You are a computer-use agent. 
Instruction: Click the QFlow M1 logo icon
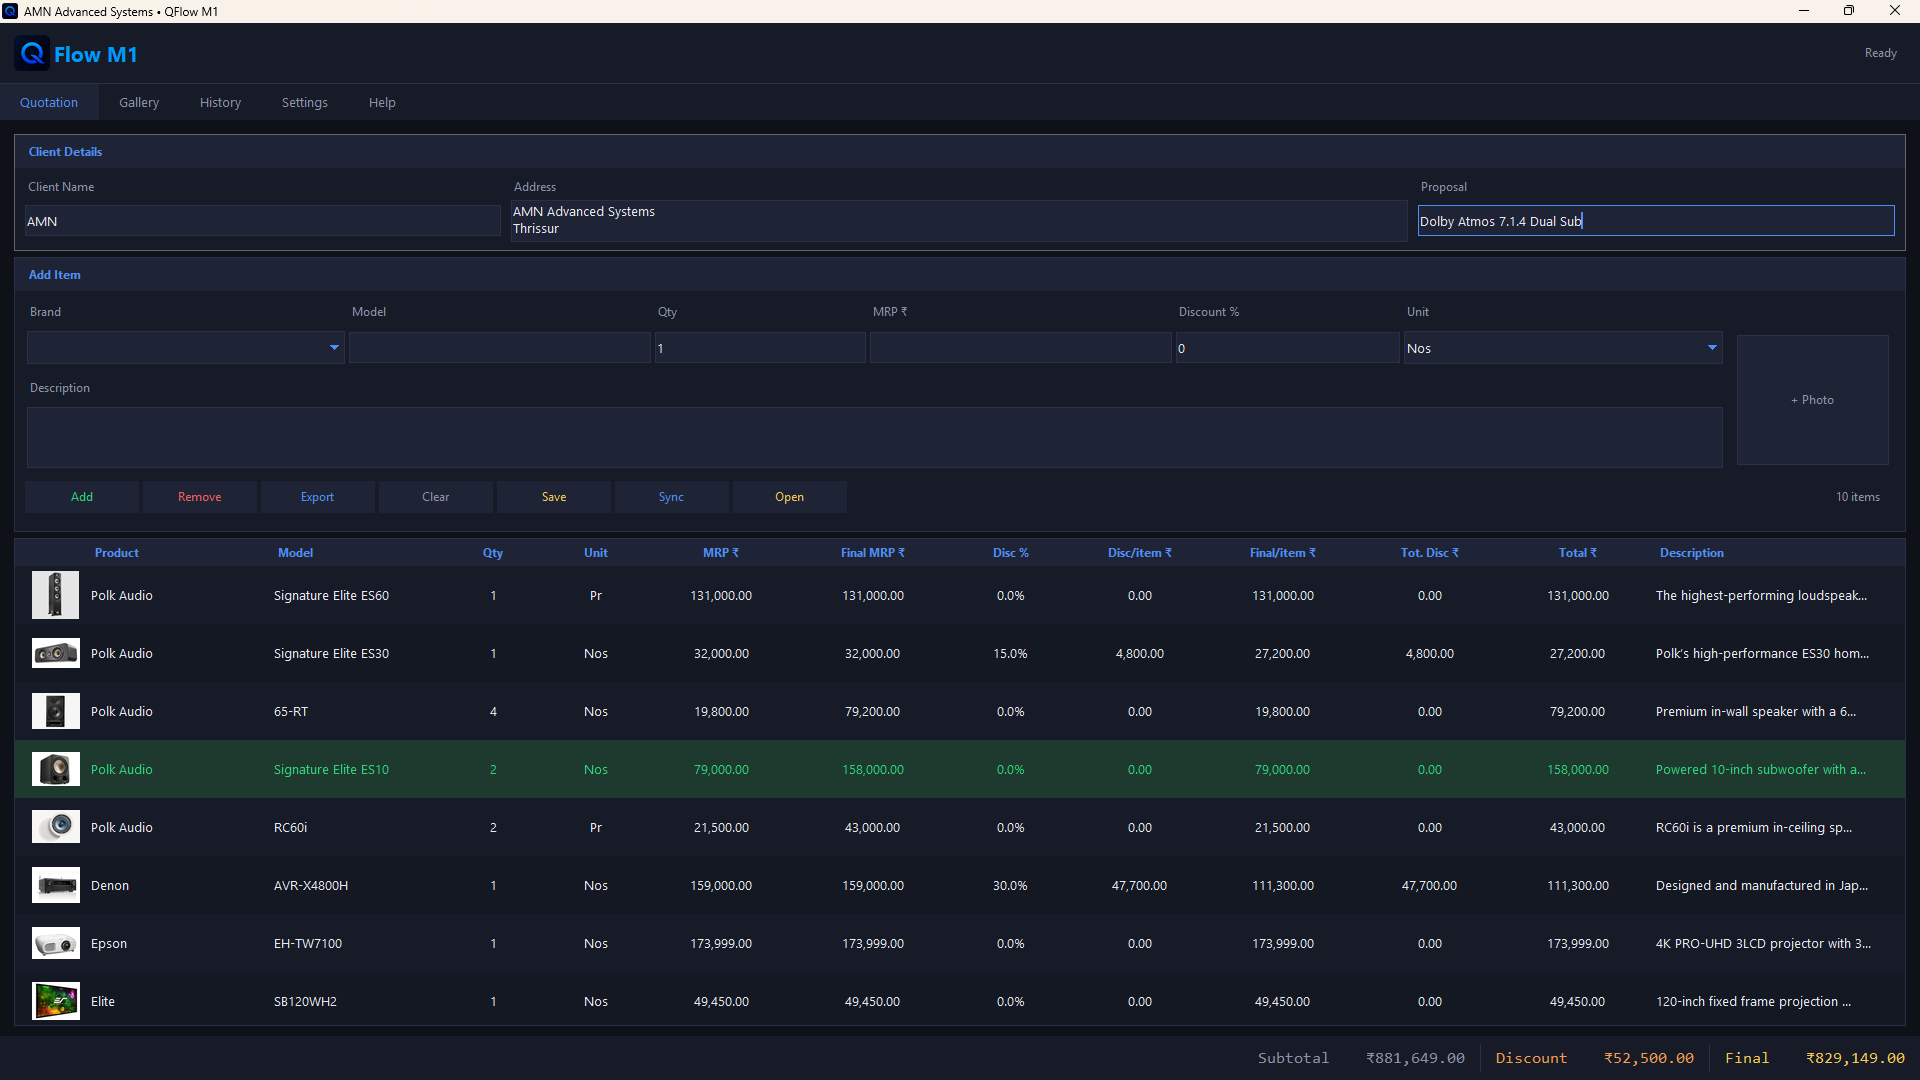[x=32, y=54]
